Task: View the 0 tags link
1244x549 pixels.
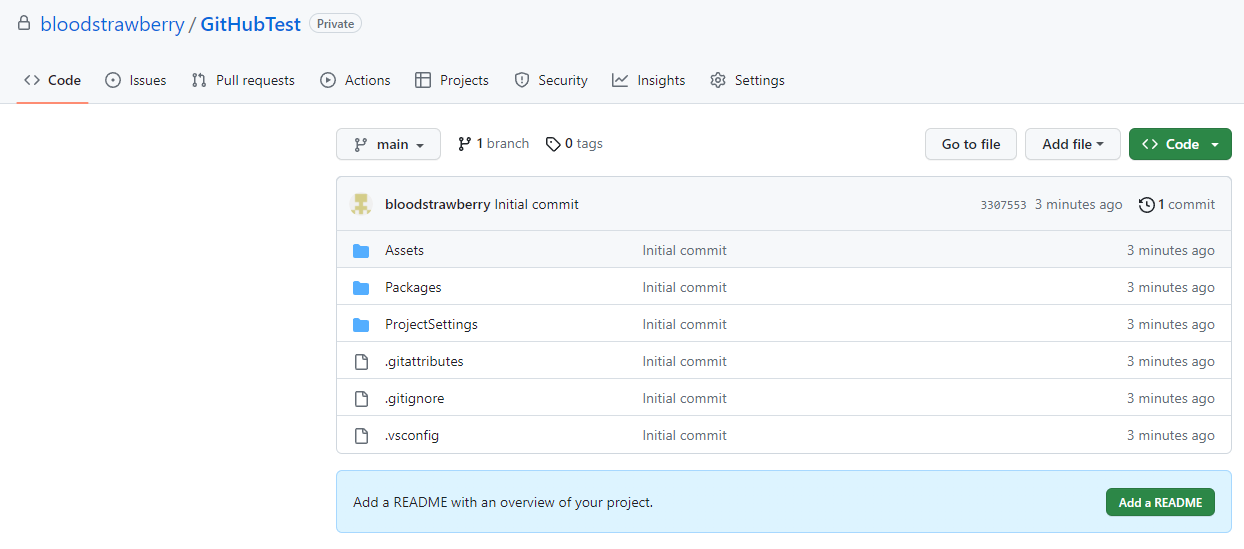Action: [x=574, y=144]
